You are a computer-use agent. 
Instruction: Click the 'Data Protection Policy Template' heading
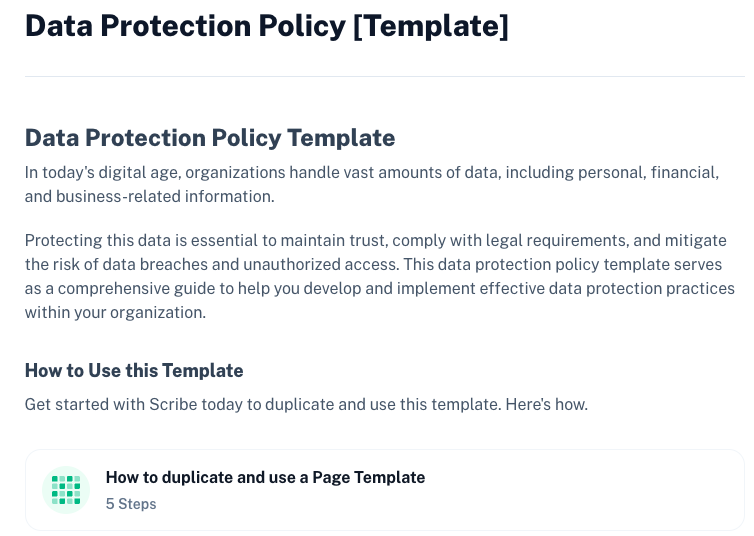[210, 138]
